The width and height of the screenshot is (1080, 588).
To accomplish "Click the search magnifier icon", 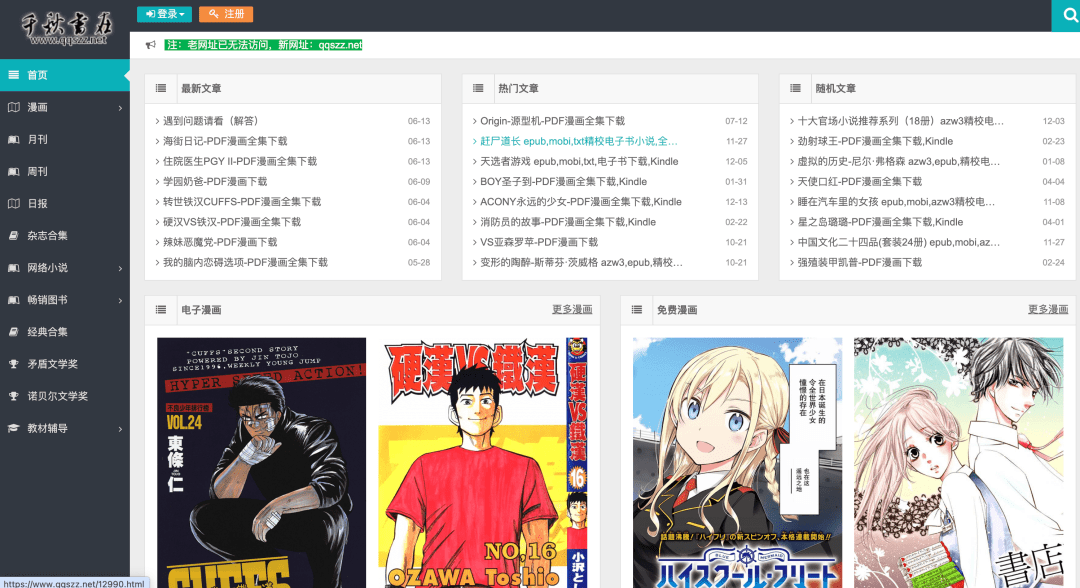I will pyautogui.click(x=1070, y=15).
